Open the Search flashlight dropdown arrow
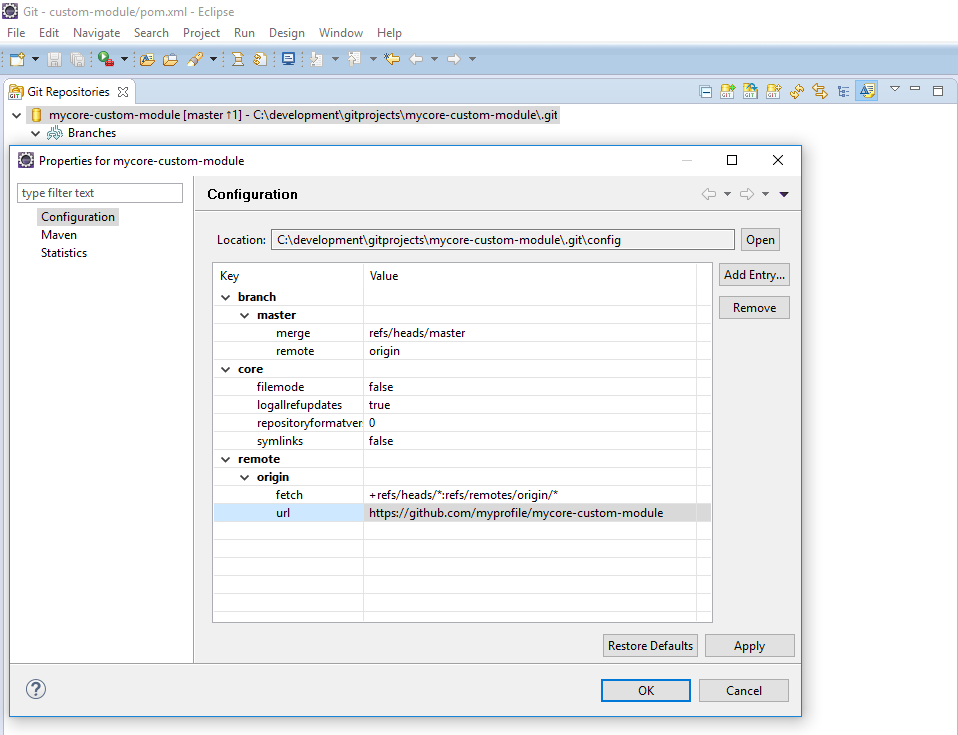This screenshot has height=735, width=958. pos(213,59)
